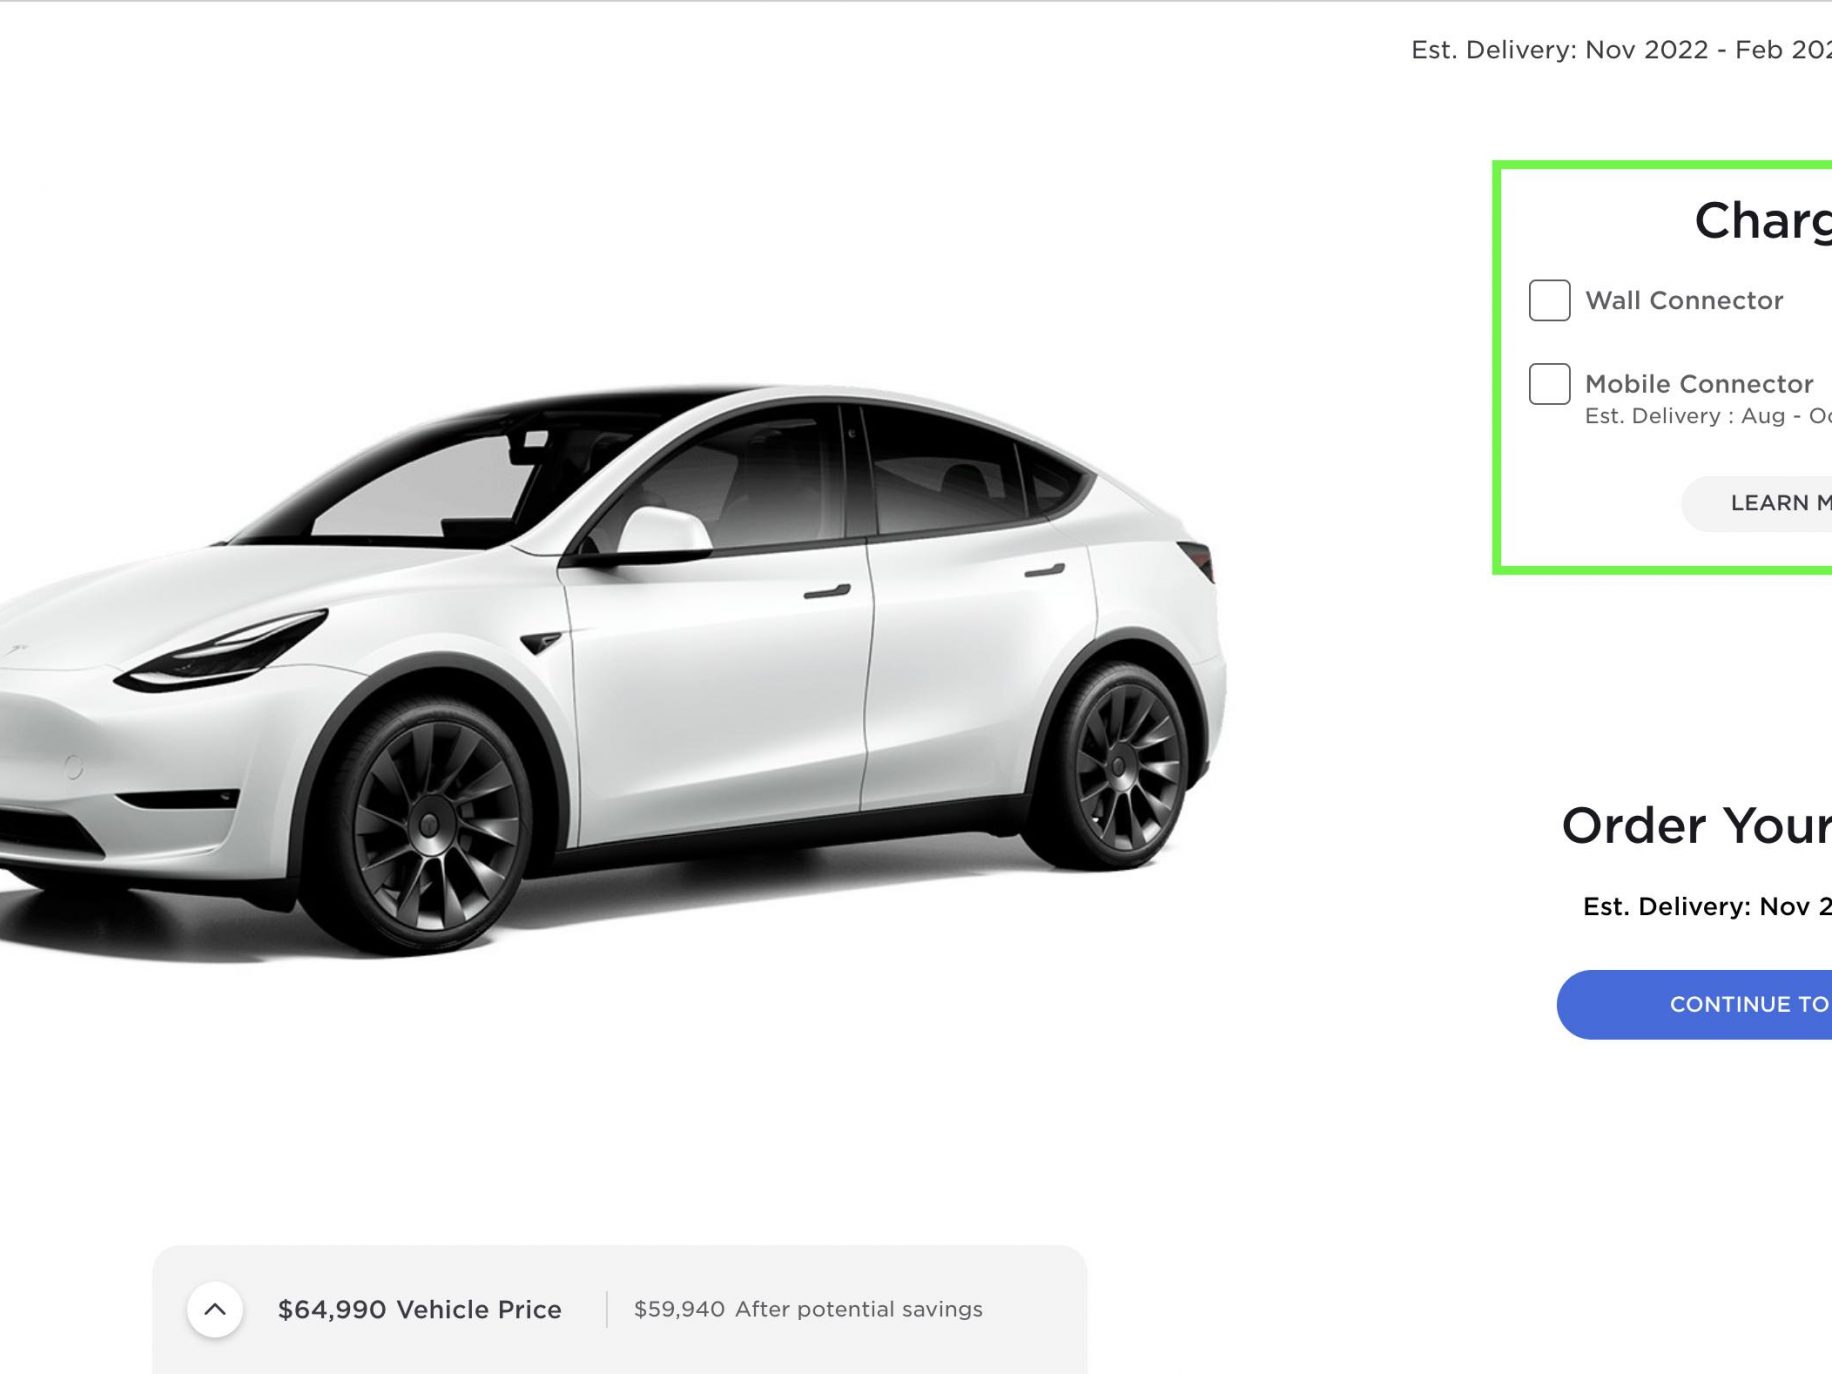Click the $64,990 Vehicle Price text

pyautogui.click(x=420, y=1309)
